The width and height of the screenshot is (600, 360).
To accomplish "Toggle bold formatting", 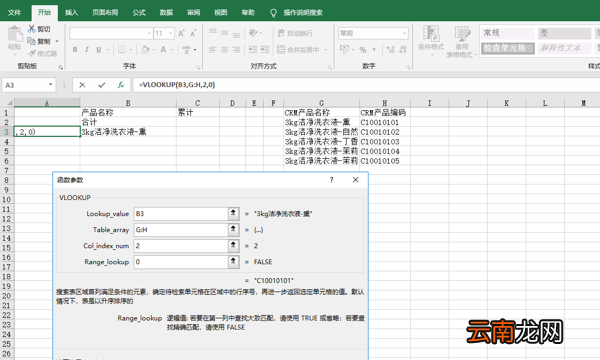I will [x=75, y=50].
